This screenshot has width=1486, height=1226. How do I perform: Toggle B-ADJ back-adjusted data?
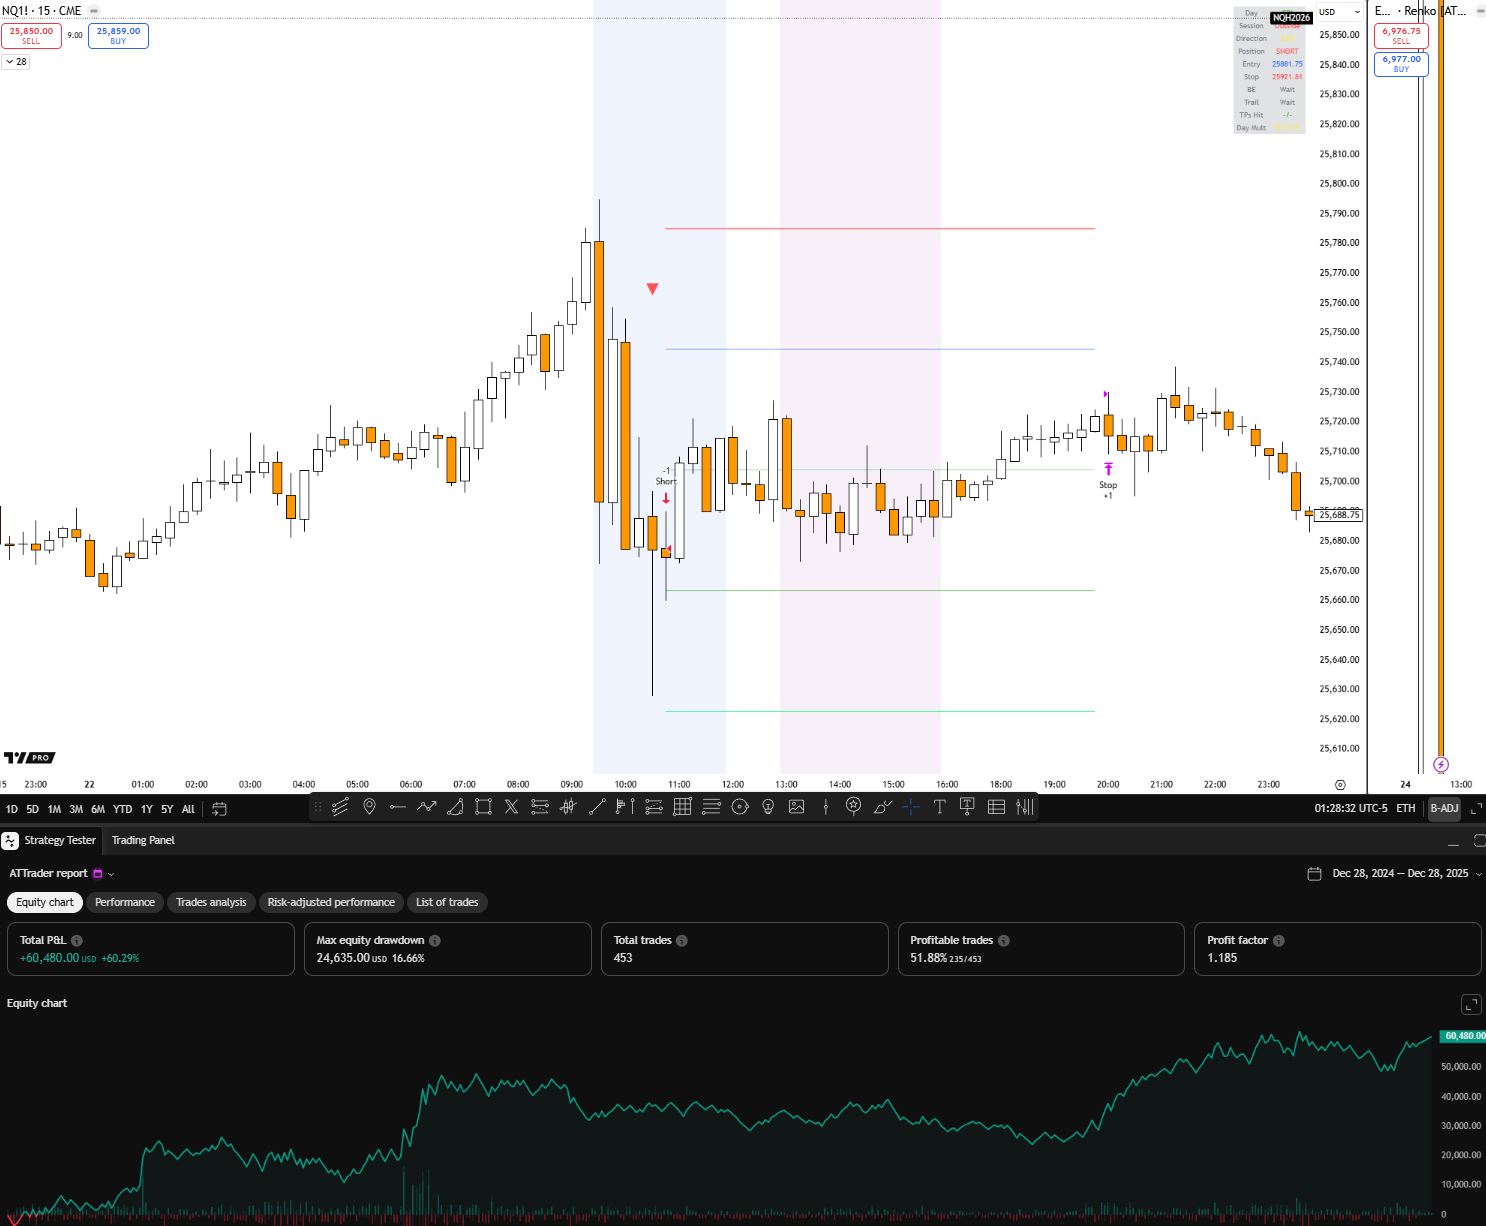click(x=1444, y=808)
